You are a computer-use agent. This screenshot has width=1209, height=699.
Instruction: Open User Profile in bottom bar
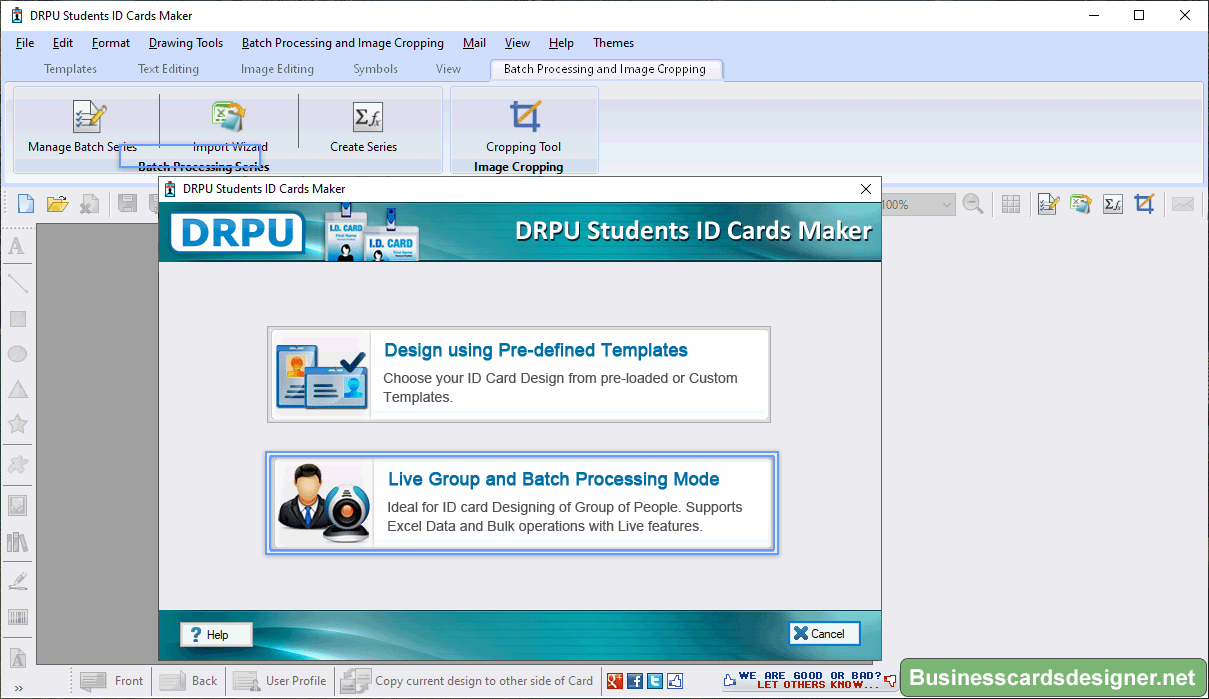pyautogui.click(x=280, y=681)
